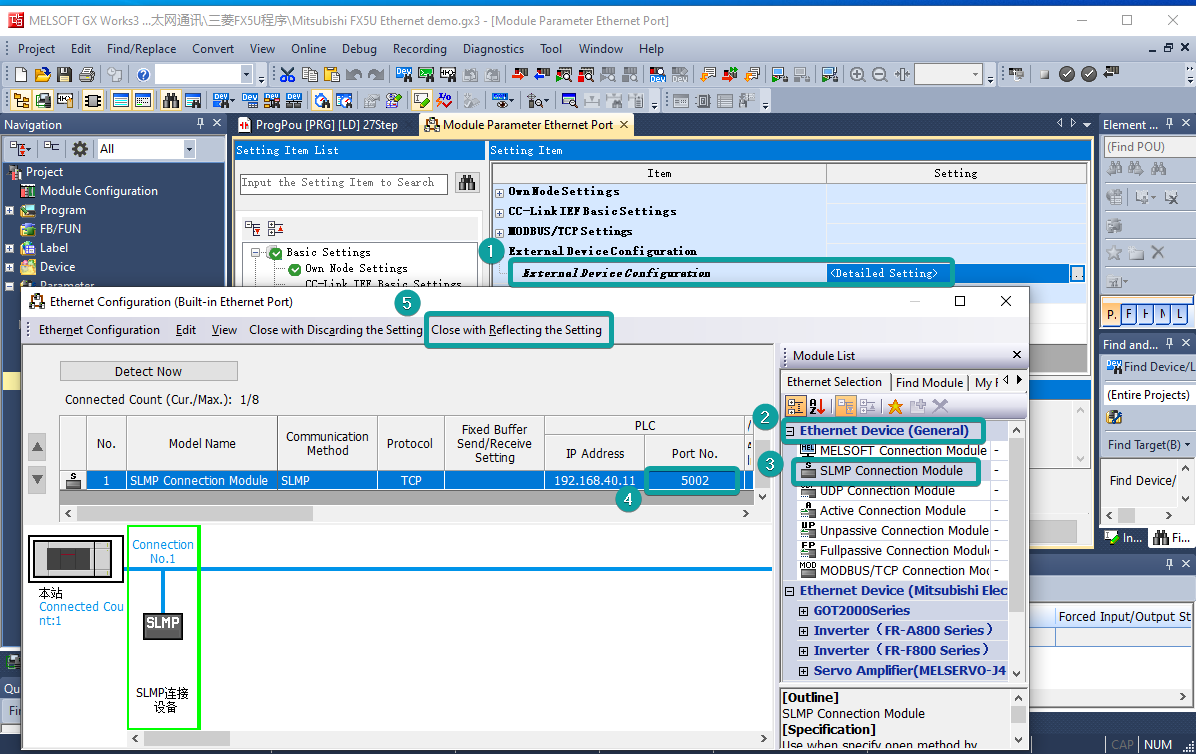Click the binoculars search icon in Setting Item List

(x=466, y=183)
